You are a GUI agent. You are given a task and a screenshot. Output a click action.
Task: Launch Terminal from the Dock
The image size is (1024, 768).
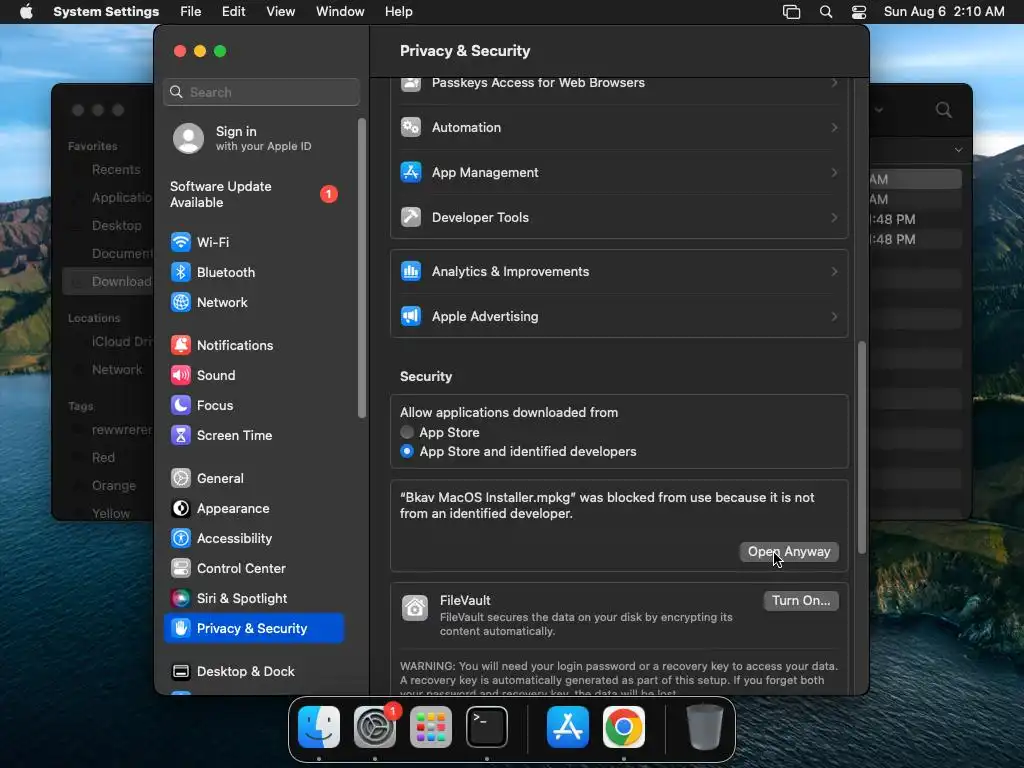[x=487, y=728]
